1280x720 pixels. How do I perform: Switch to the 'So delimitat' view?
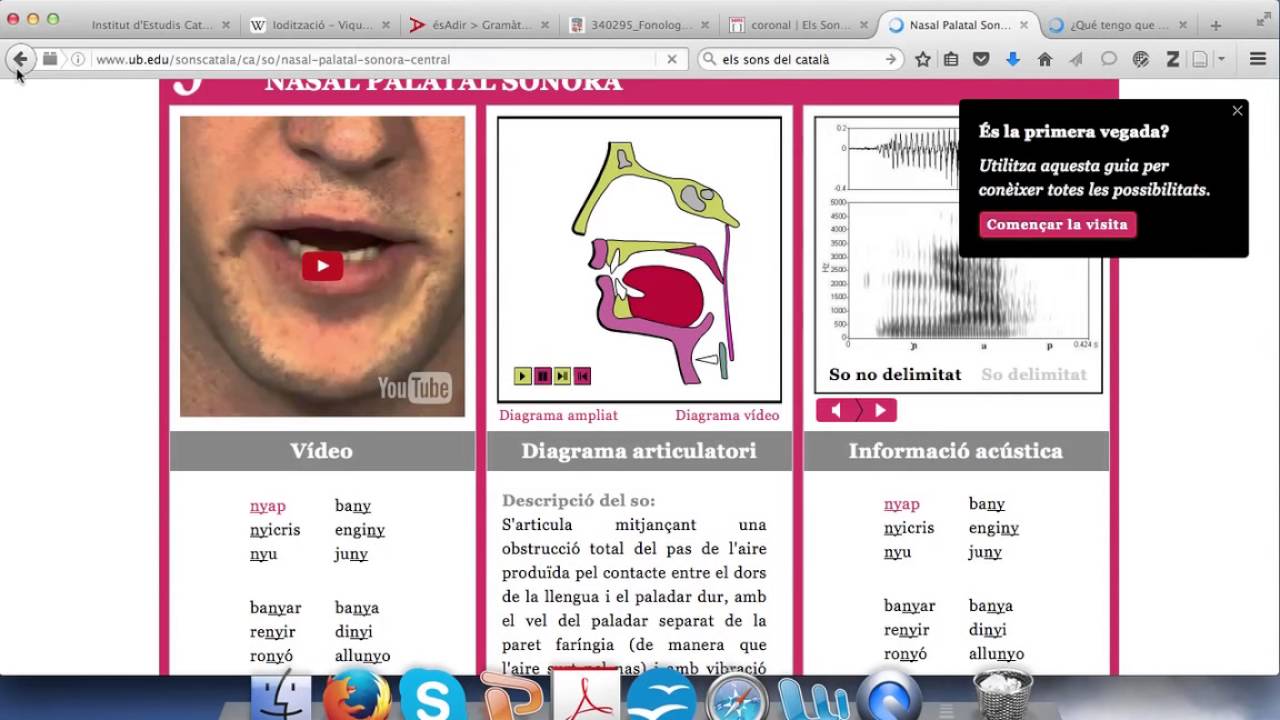(x=1034, y=374)
